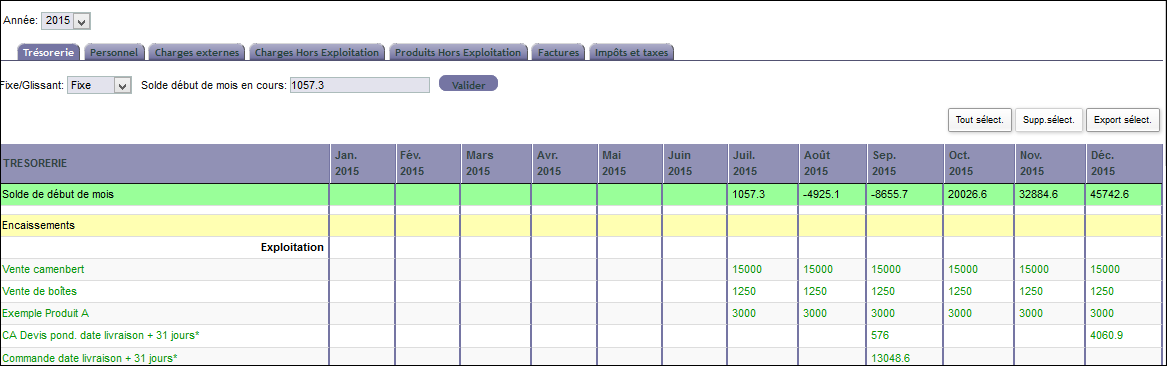Click Vente camembert July value 15000
1167x366 pixels.
(747, 269)
